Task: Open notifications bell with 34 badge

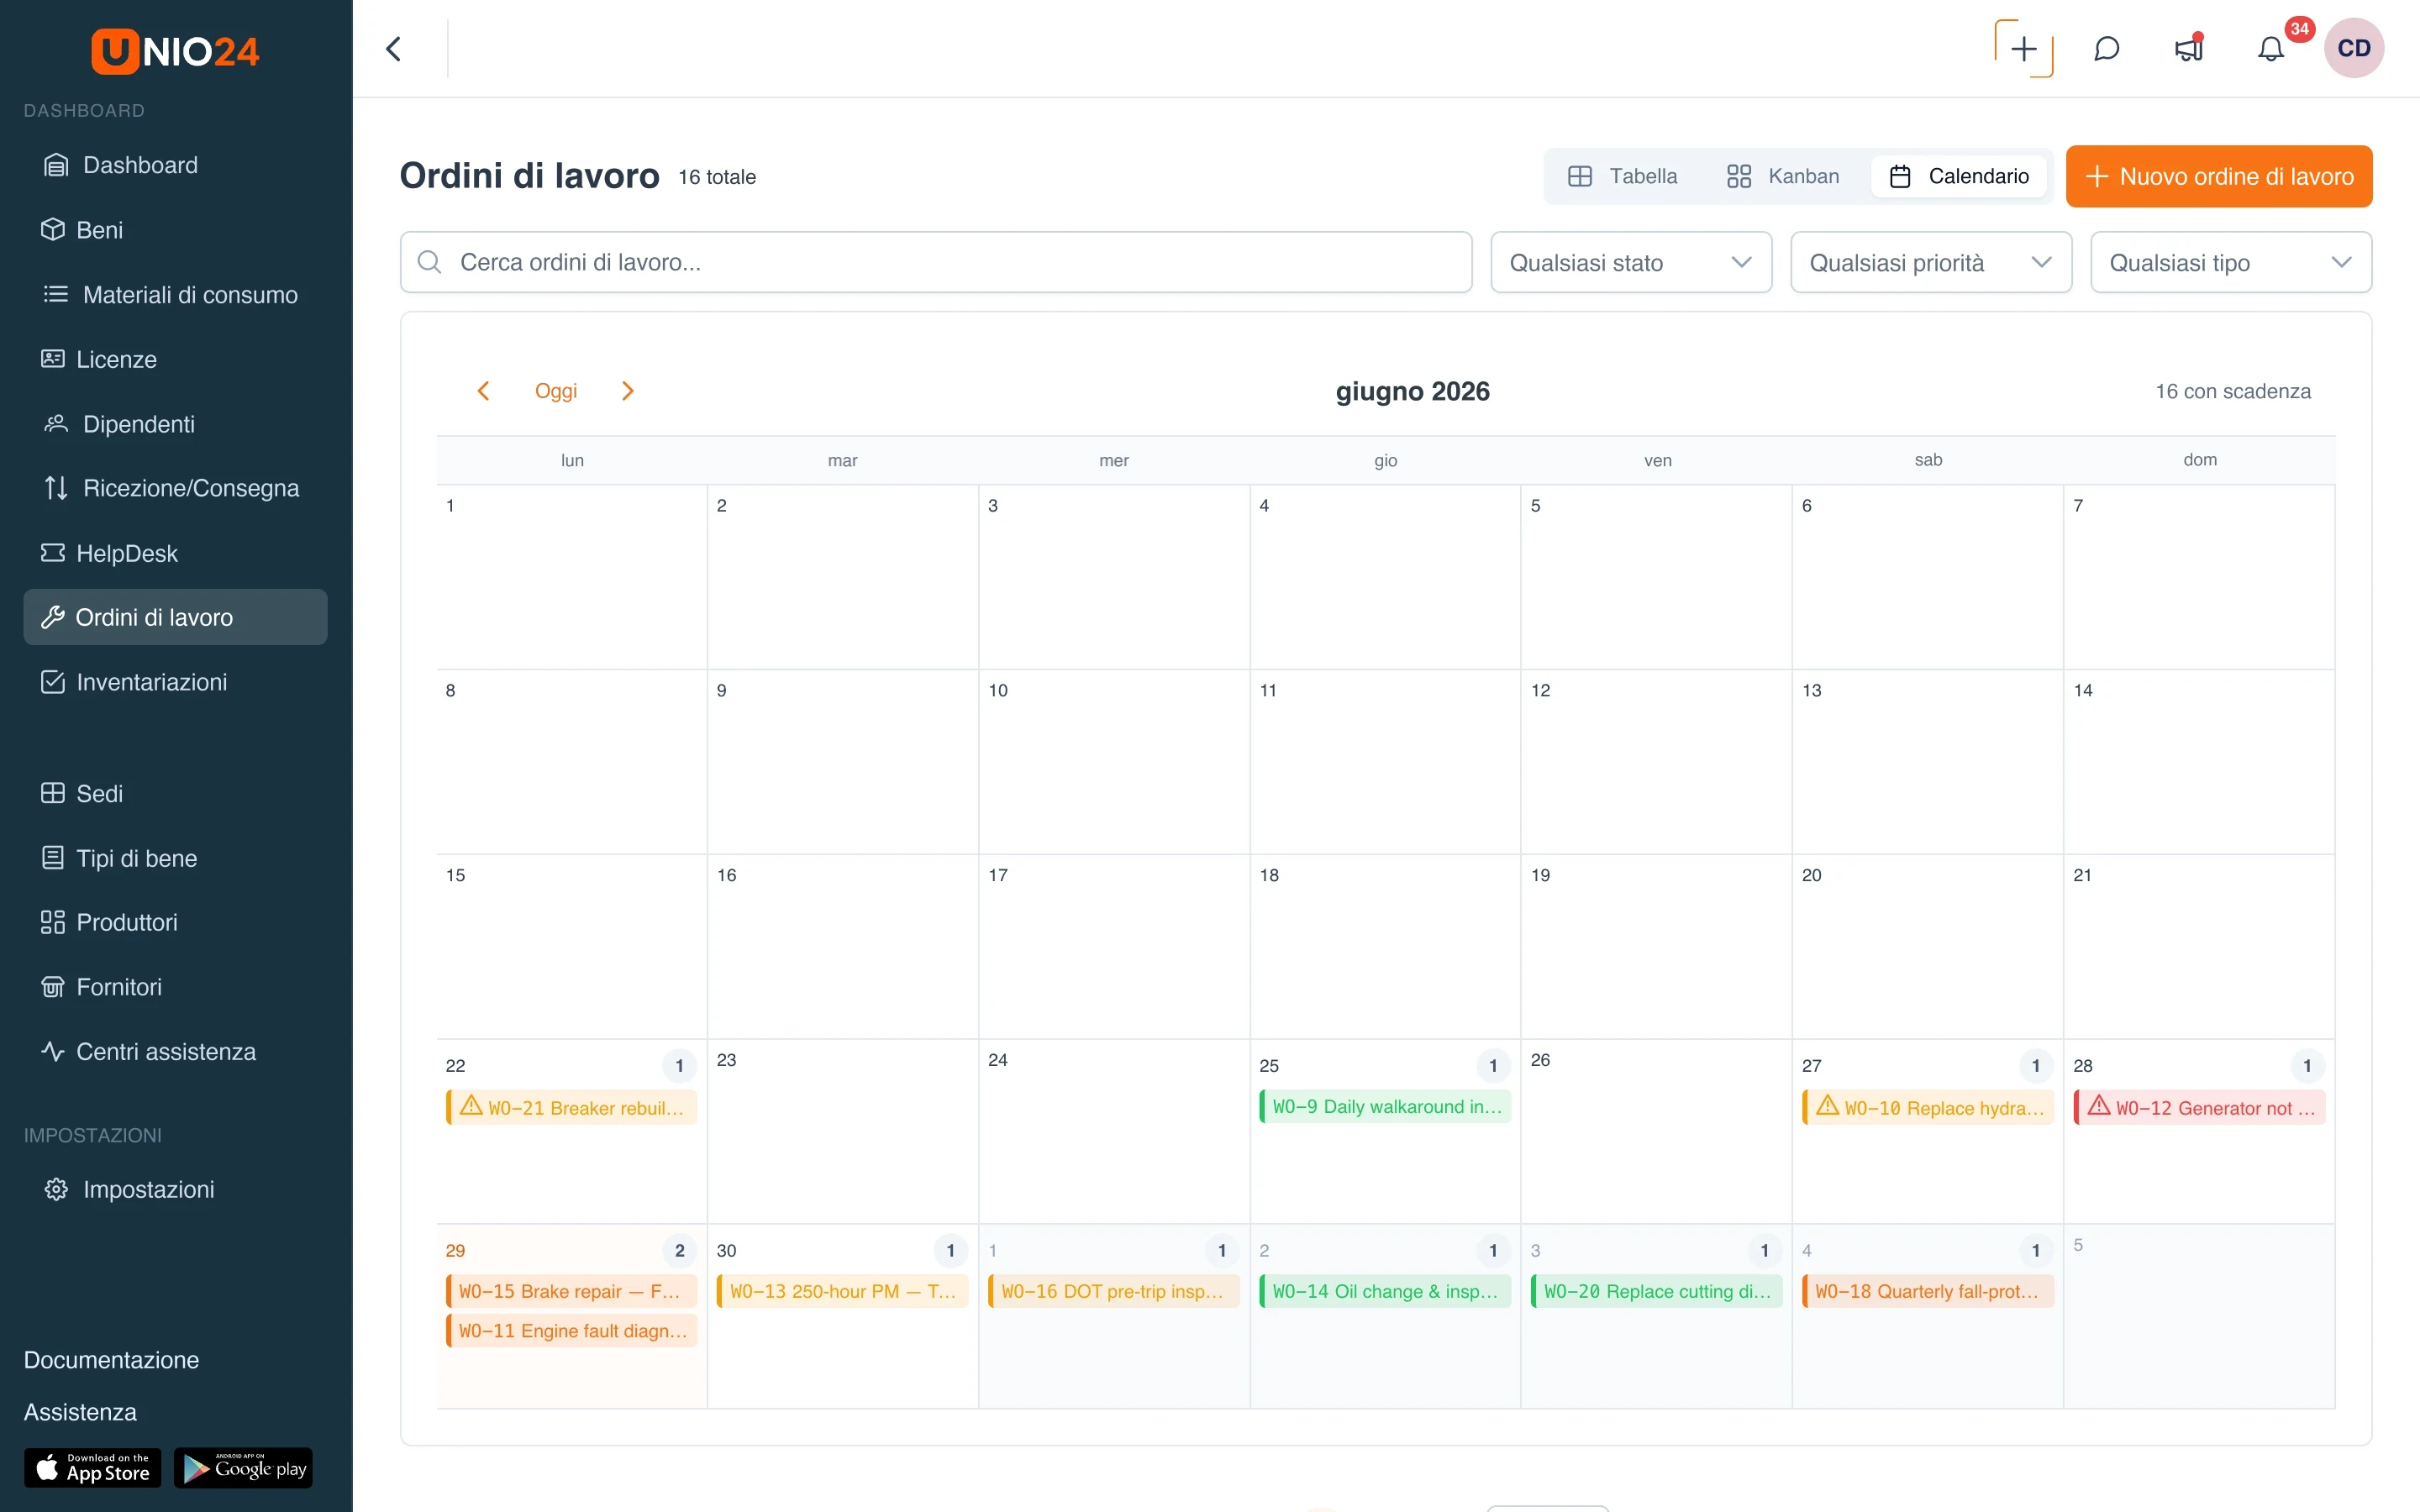Action: [2271, 48]
